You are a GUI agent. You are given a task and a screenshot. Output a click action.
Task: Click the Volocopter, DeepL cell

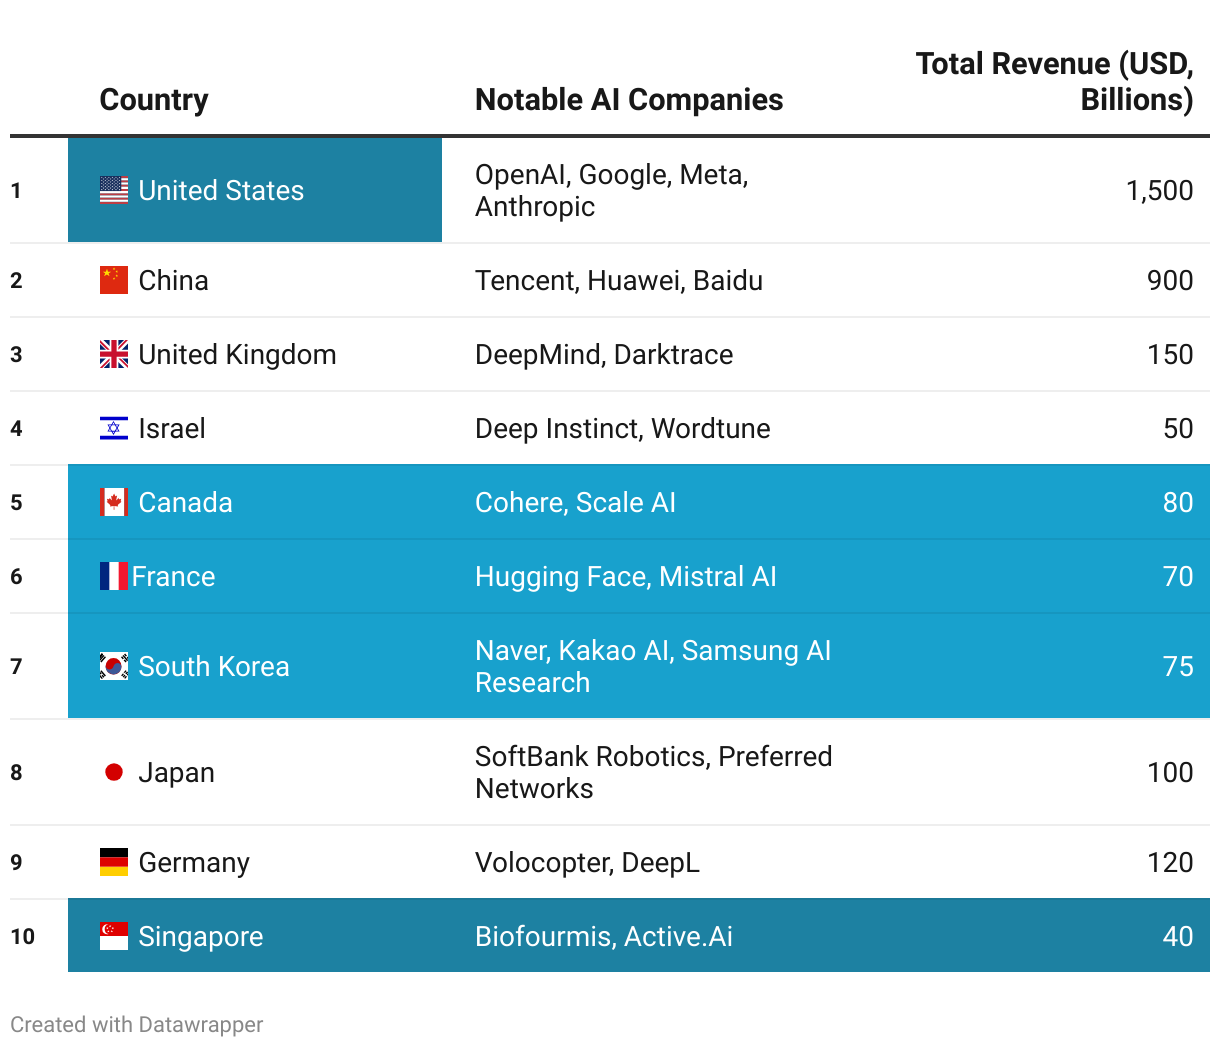pyautogui.click(x=587, y=862)
